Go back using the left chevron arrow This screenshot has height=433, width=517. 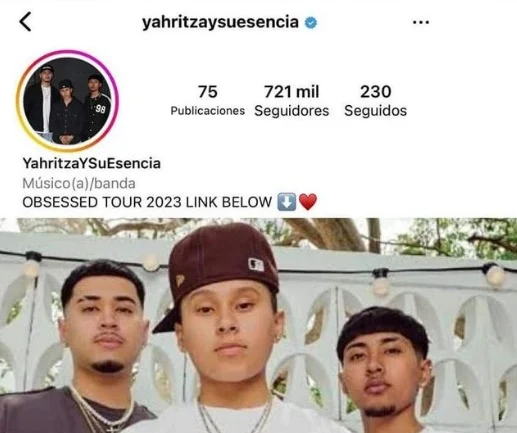tap(25, 22)
